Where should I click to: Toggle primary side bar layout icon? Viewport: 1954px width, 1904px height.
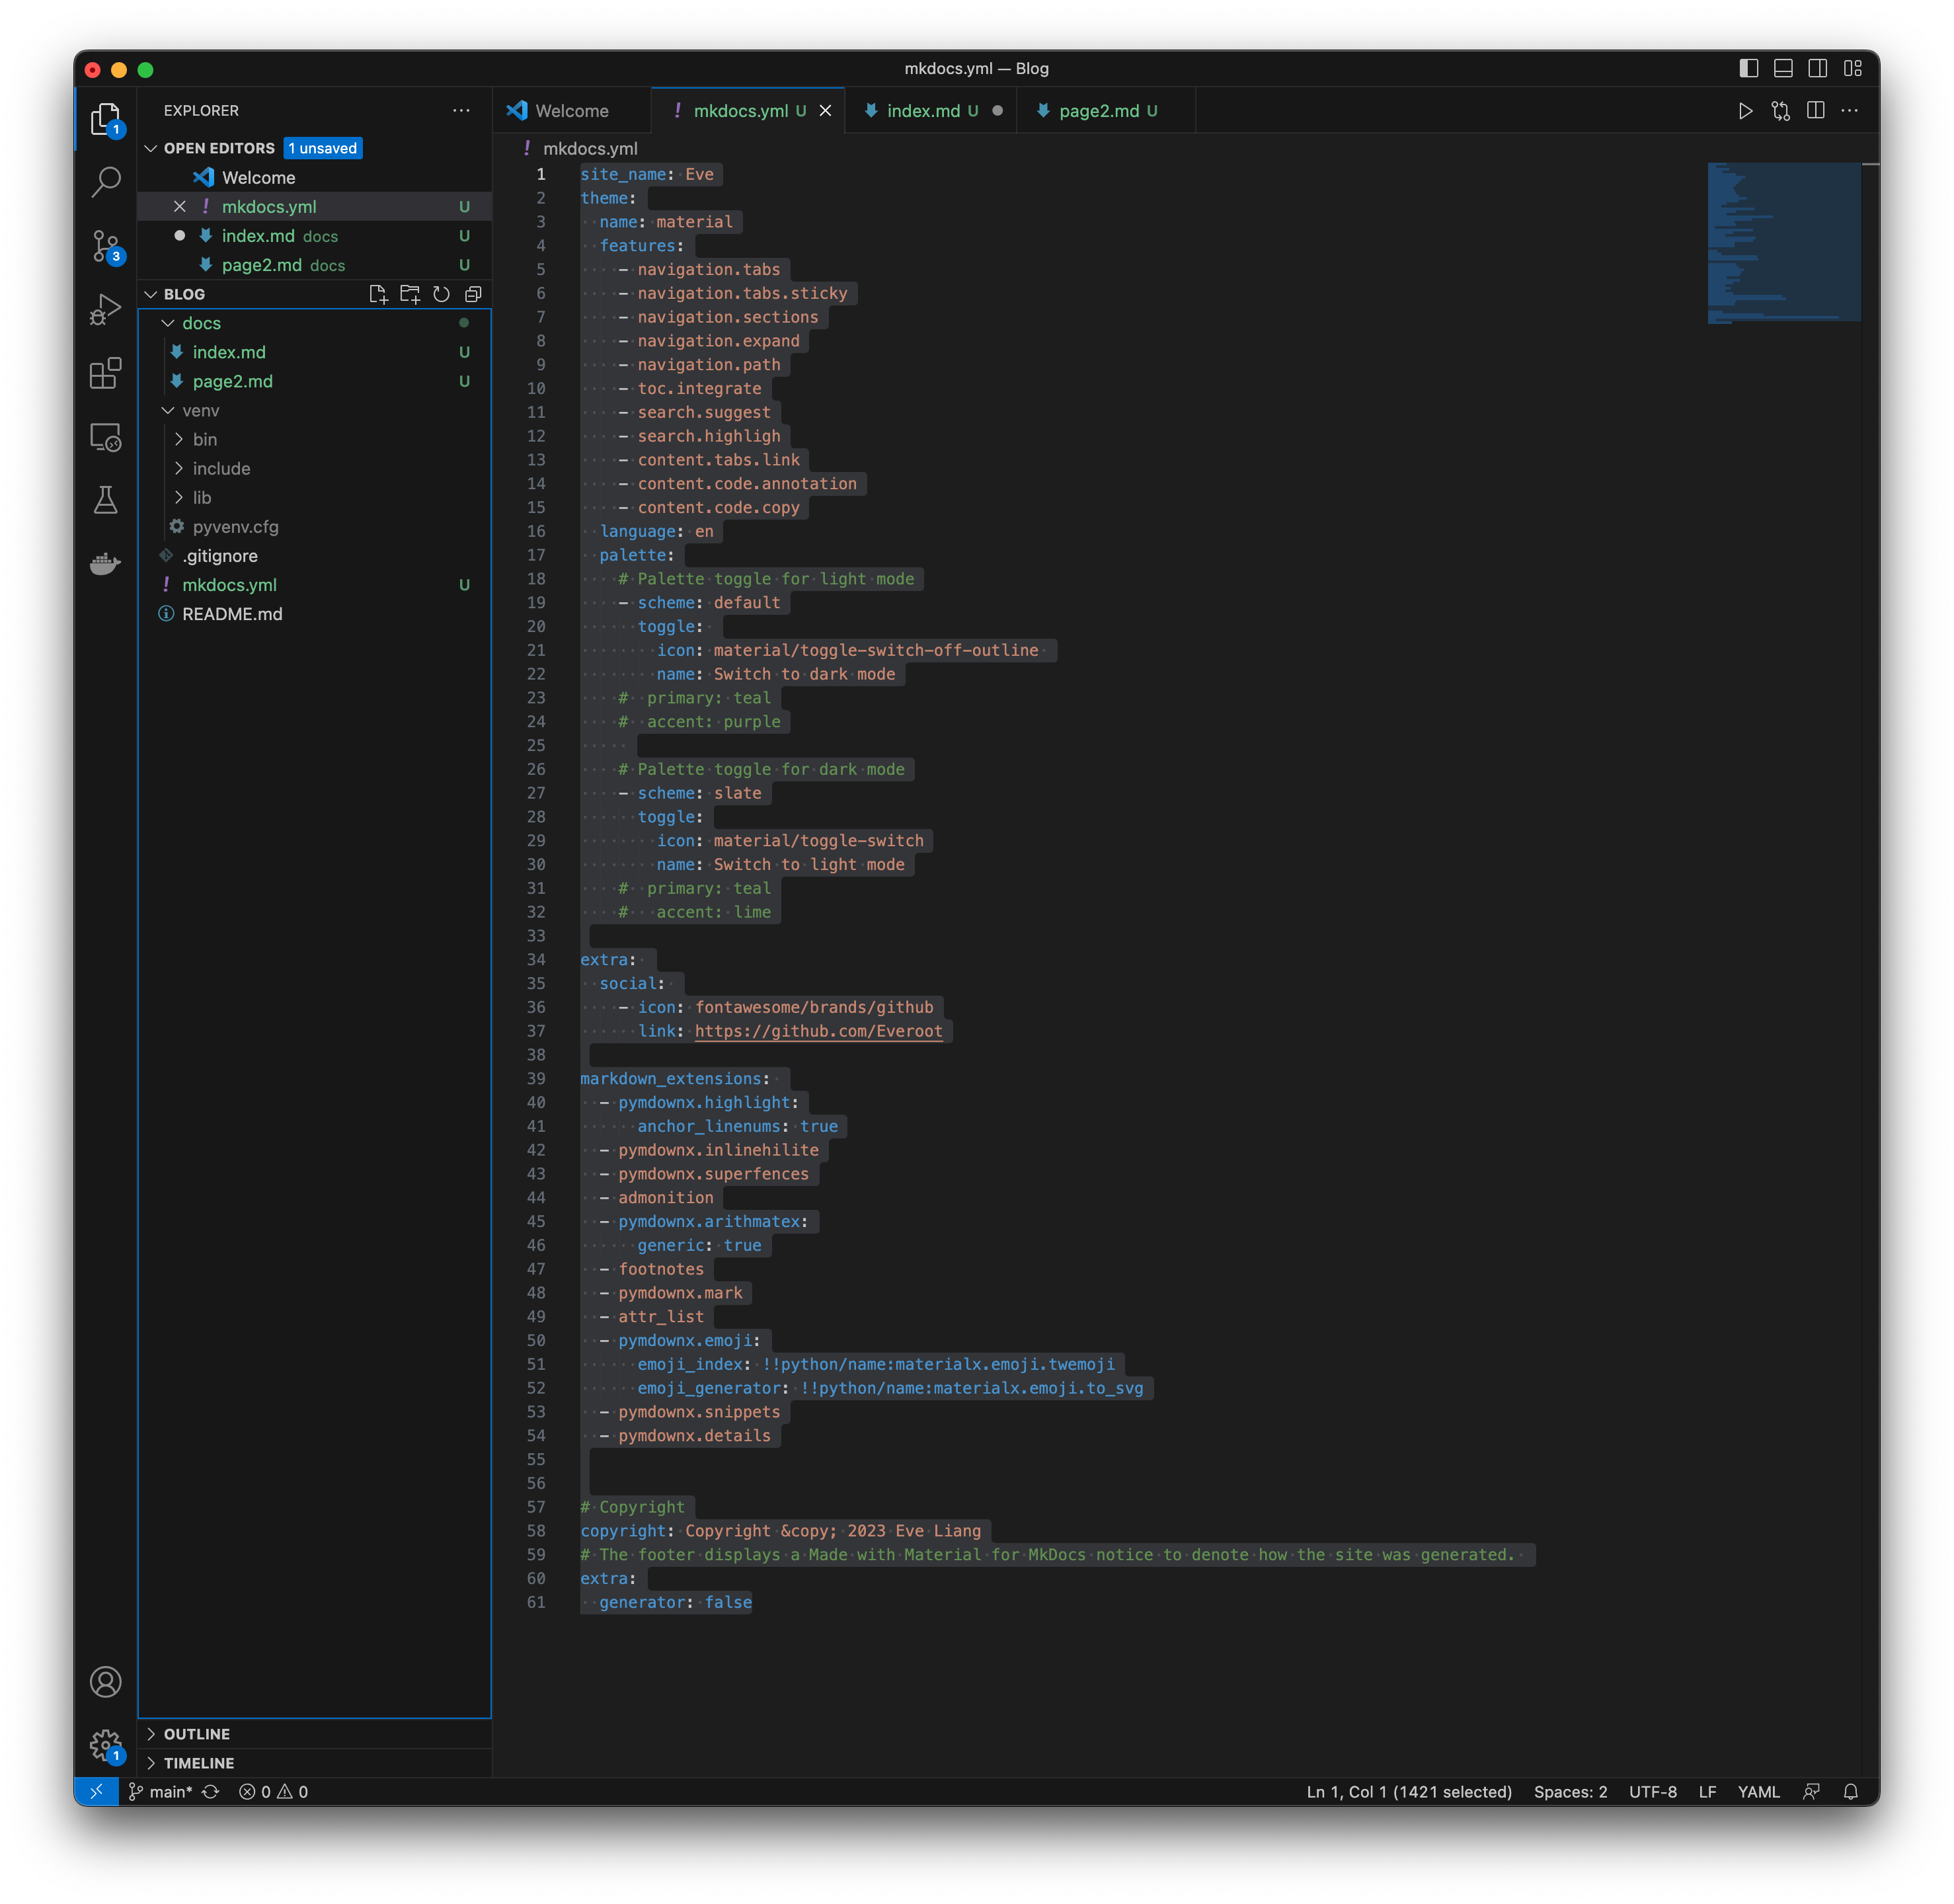tap(1748, 68)
